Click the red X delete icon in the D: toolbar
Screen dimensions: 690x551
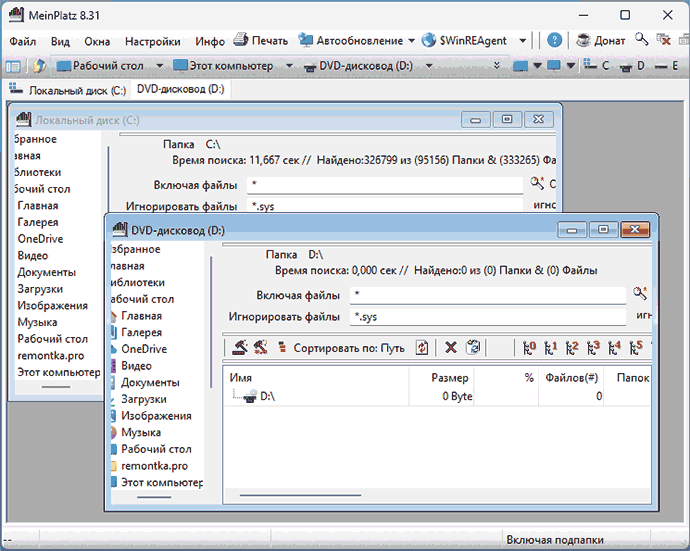click(x=451, y=348)
